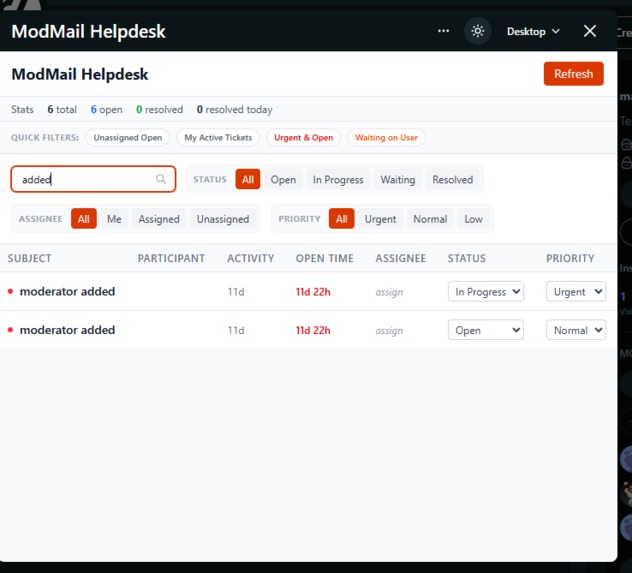The height and width of the screenshot is (573, 632).
Task: Open the Desktop view dropdown
Action: [x=533, y=31]
